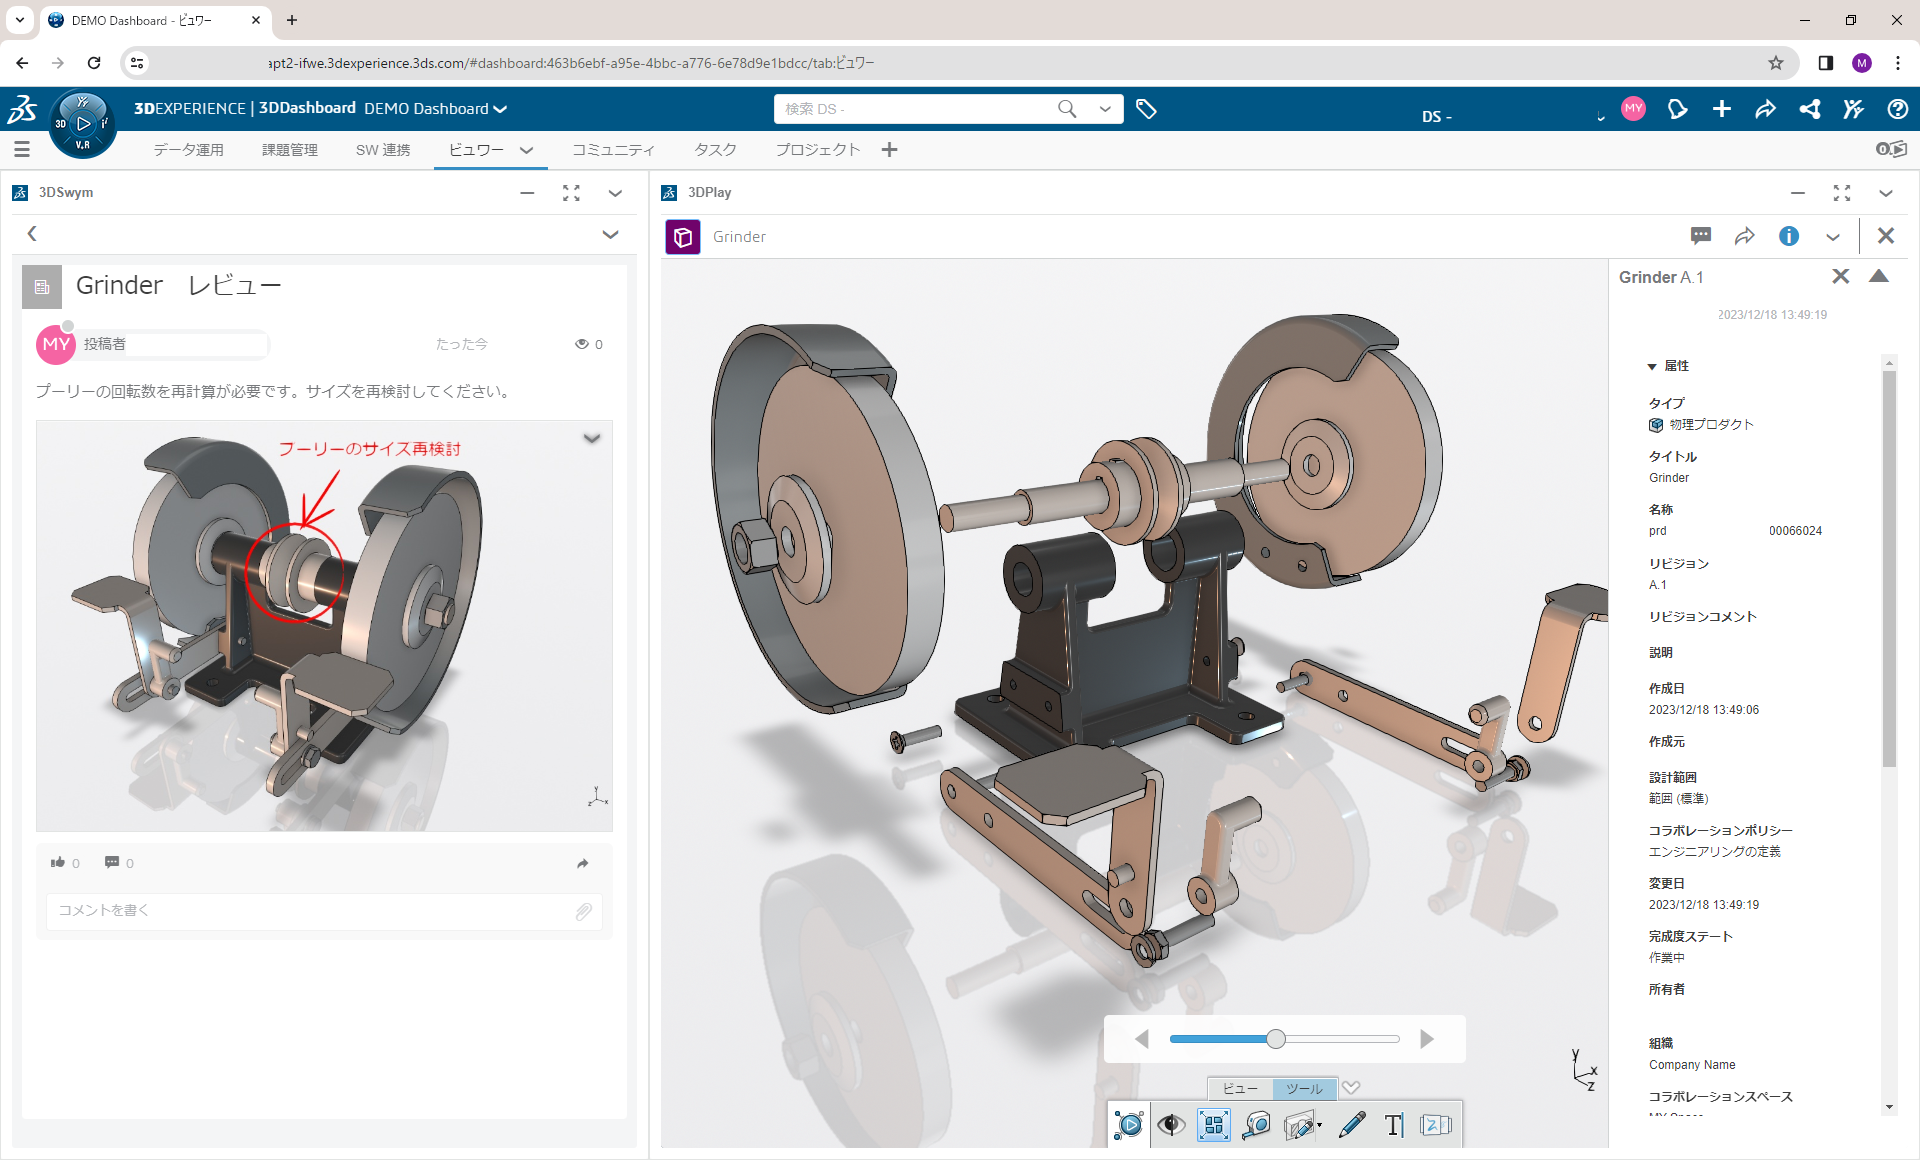Select the Section edit tool
The image size is (1920, 1160).
[1298, 1126]
